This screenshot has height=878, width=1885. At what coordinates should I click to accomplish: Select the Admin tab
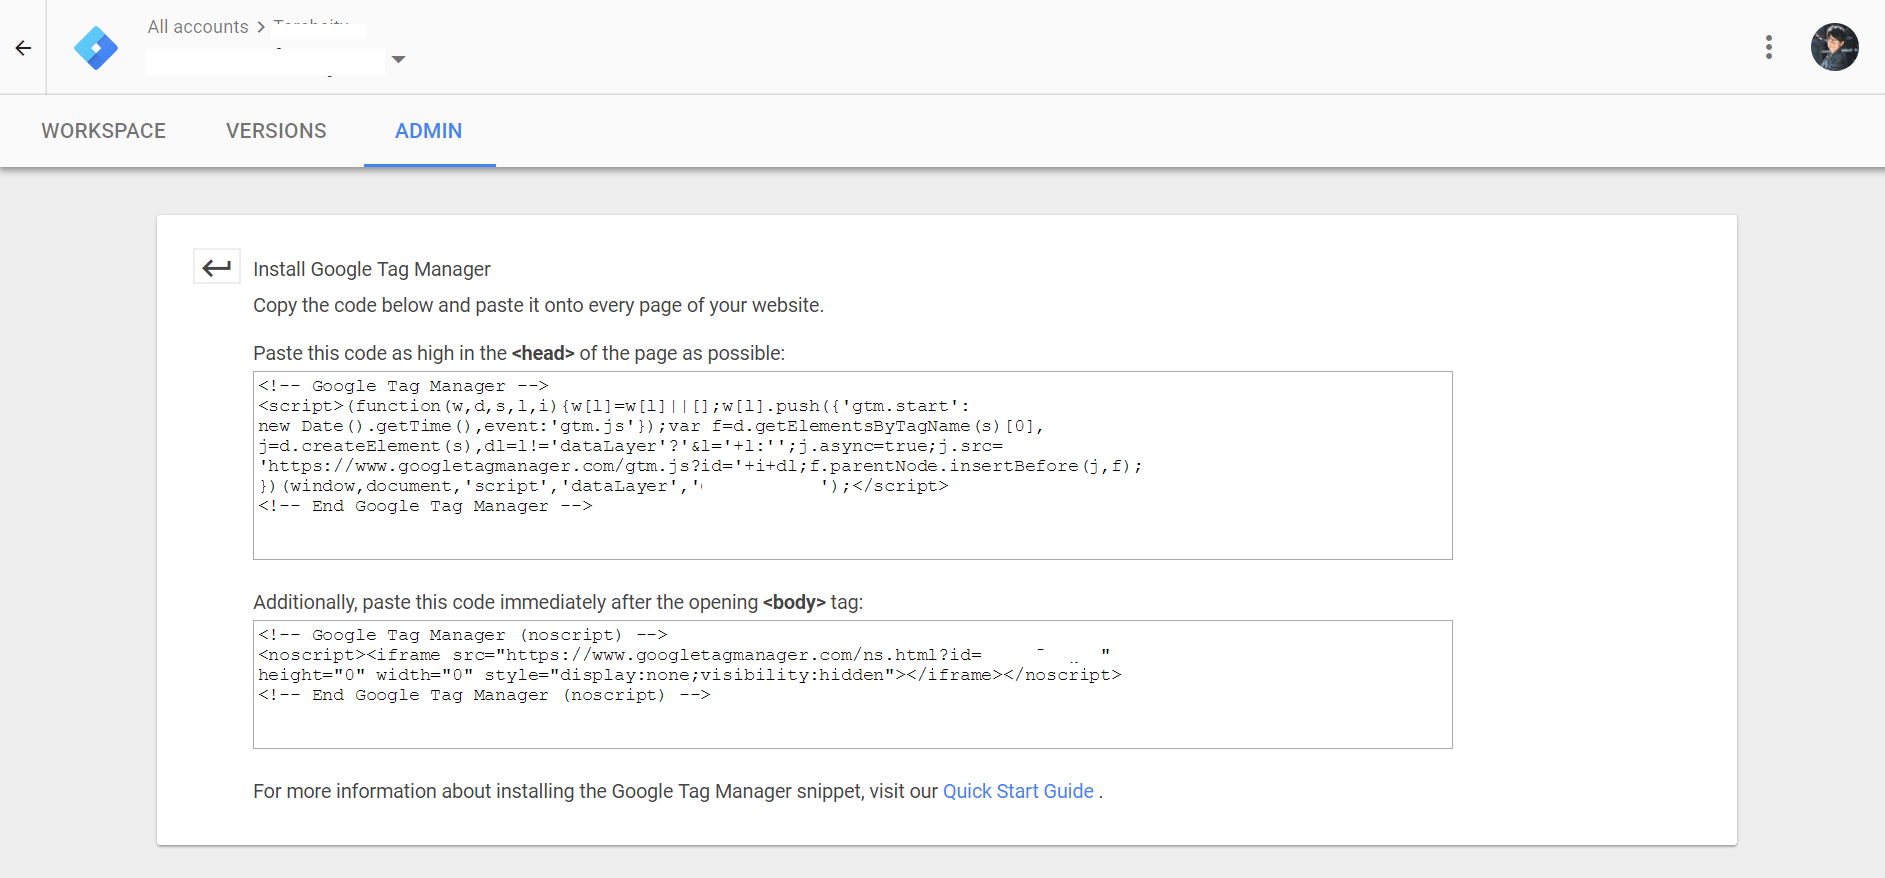429,131
